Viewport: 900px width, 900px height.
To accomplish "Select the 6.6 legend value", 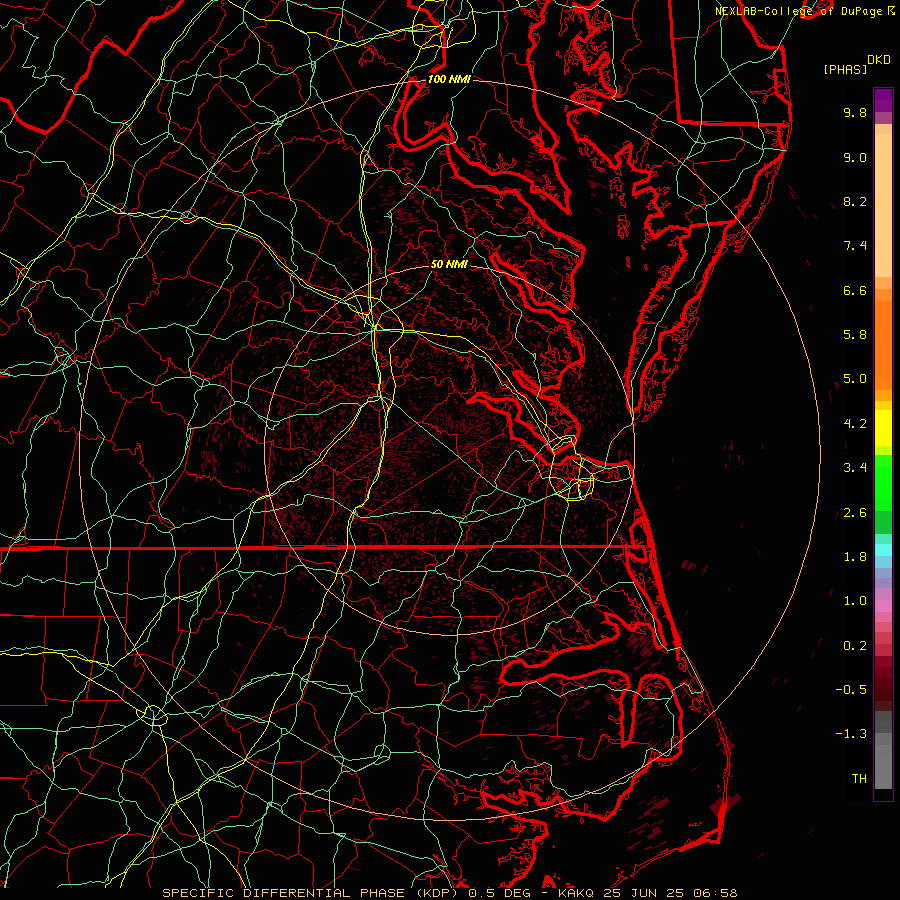I will (x=855, y=290).
